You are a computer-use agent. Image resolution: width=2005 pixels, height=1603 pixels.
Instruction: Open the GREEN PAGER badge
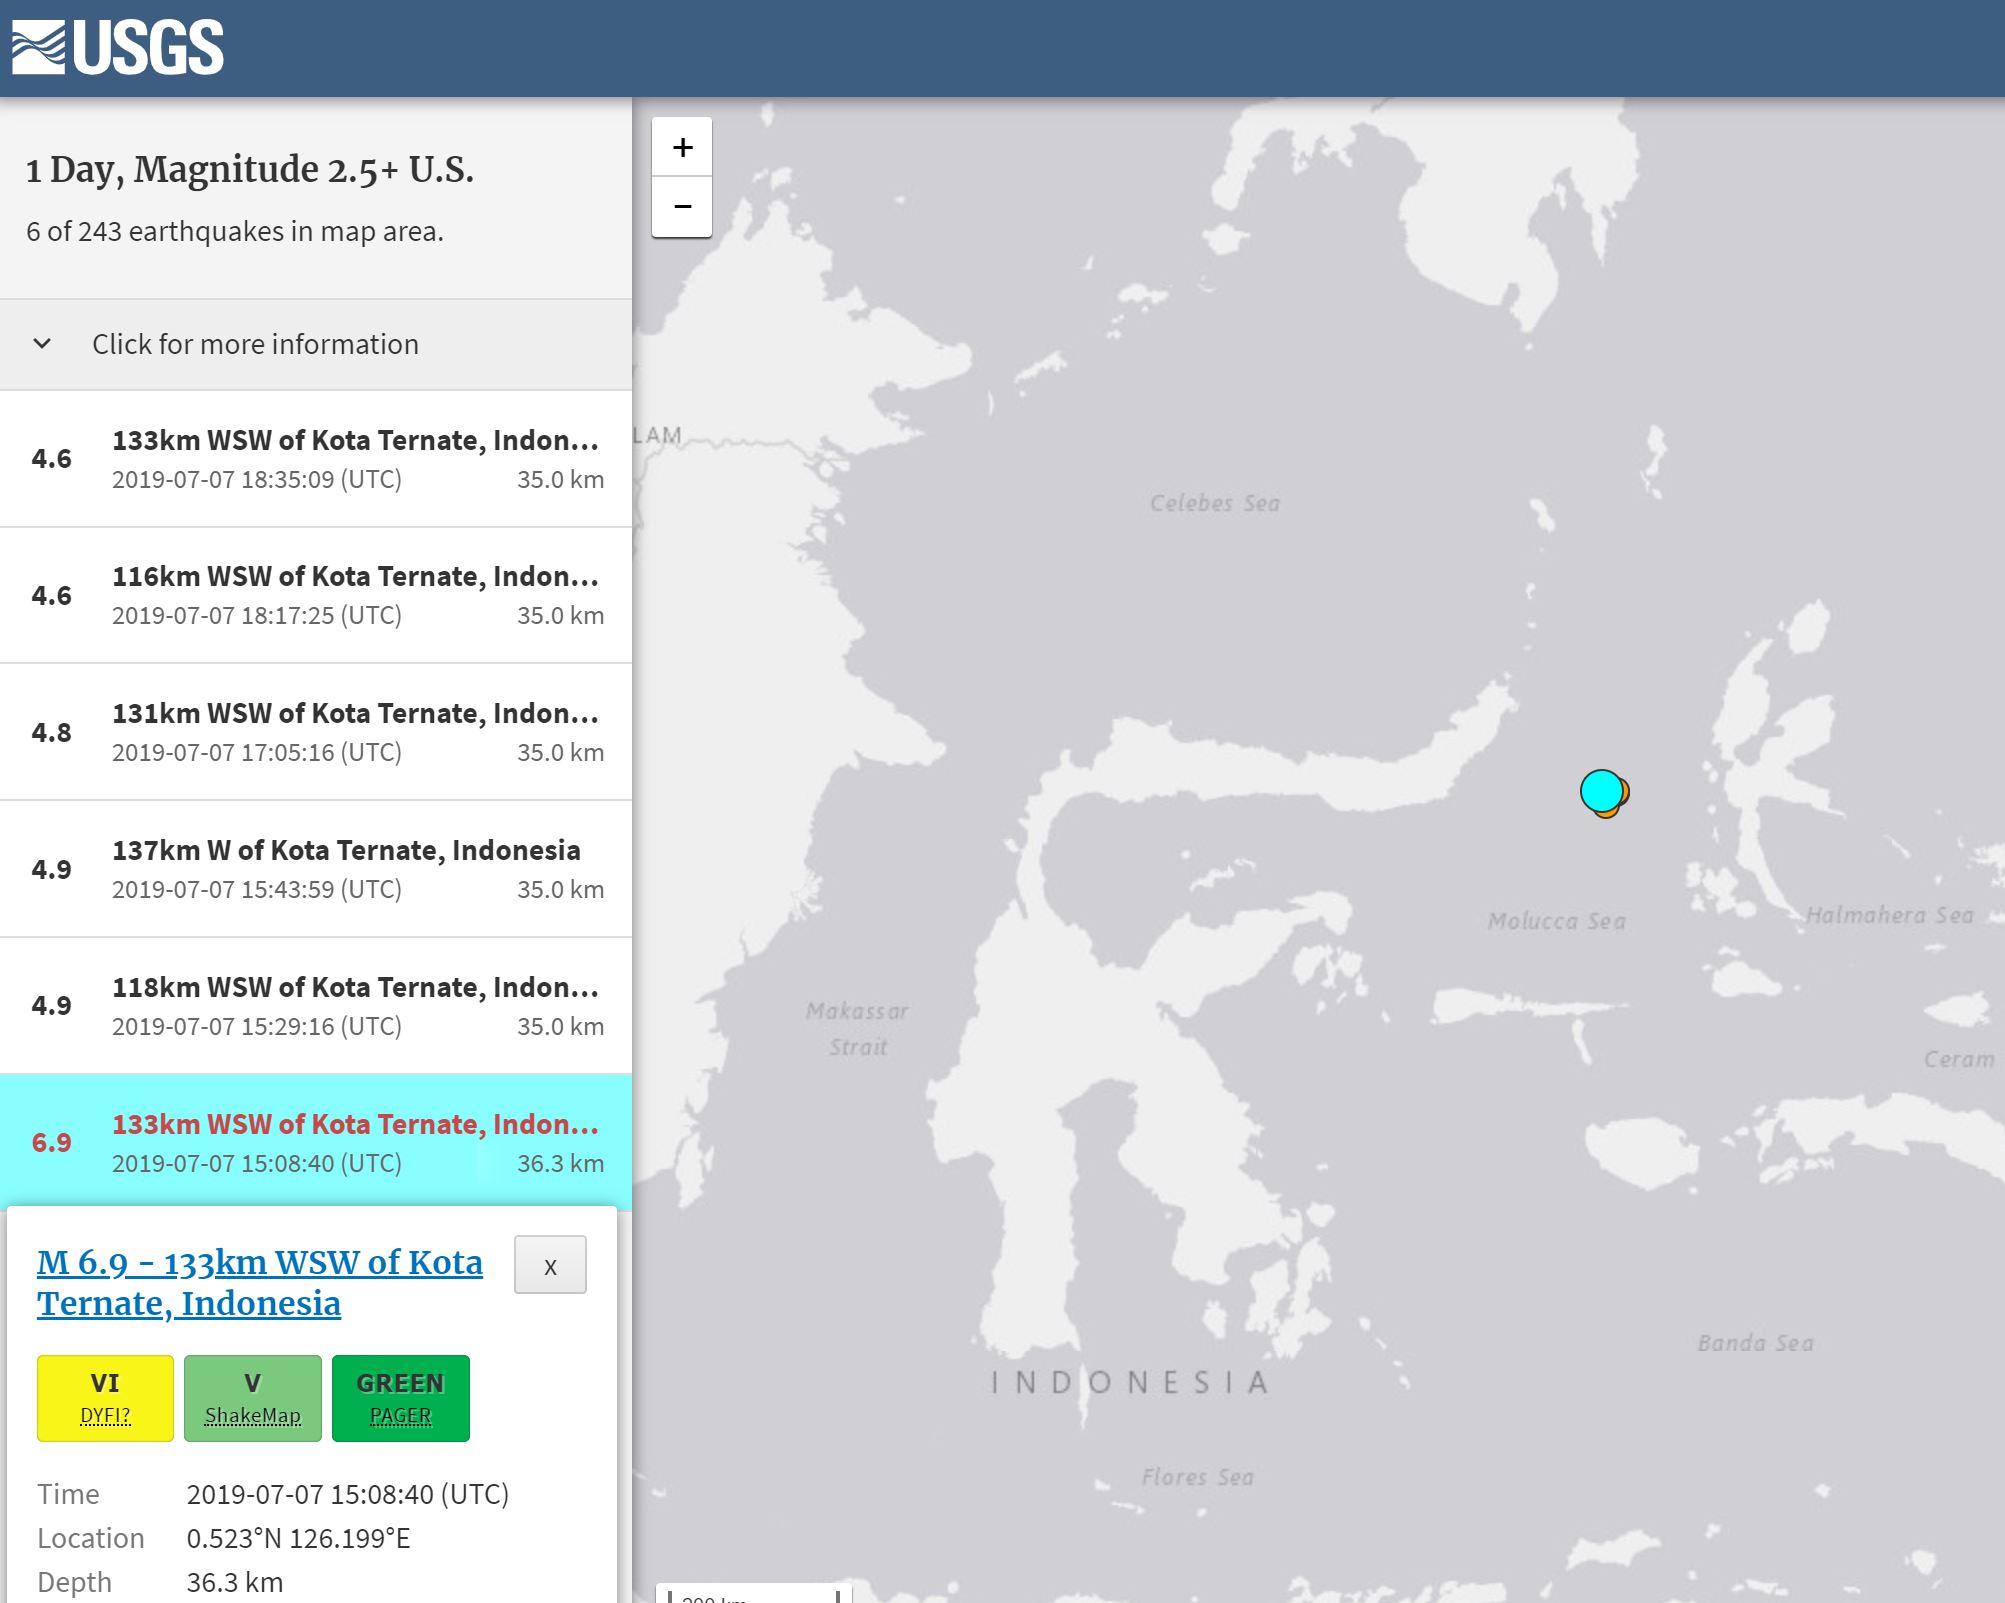[x=400, y=1397]
